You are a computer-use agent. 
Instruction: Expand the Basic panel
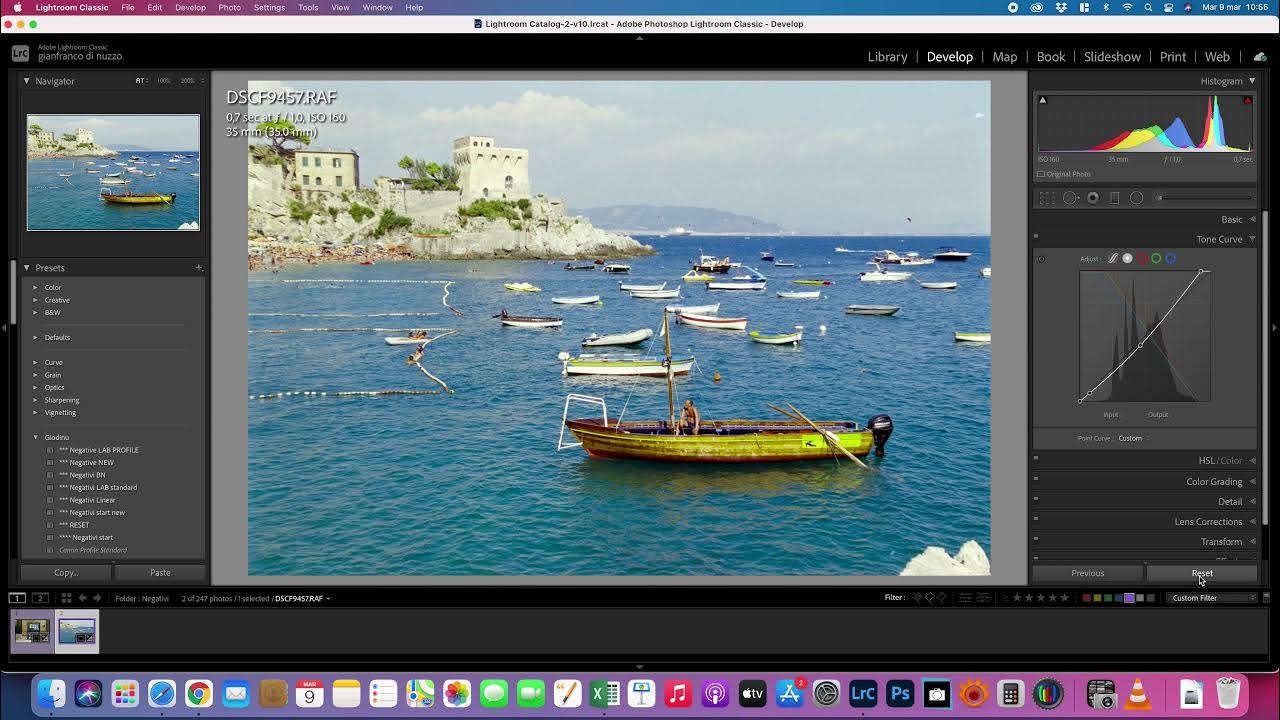pos(1252,219)
